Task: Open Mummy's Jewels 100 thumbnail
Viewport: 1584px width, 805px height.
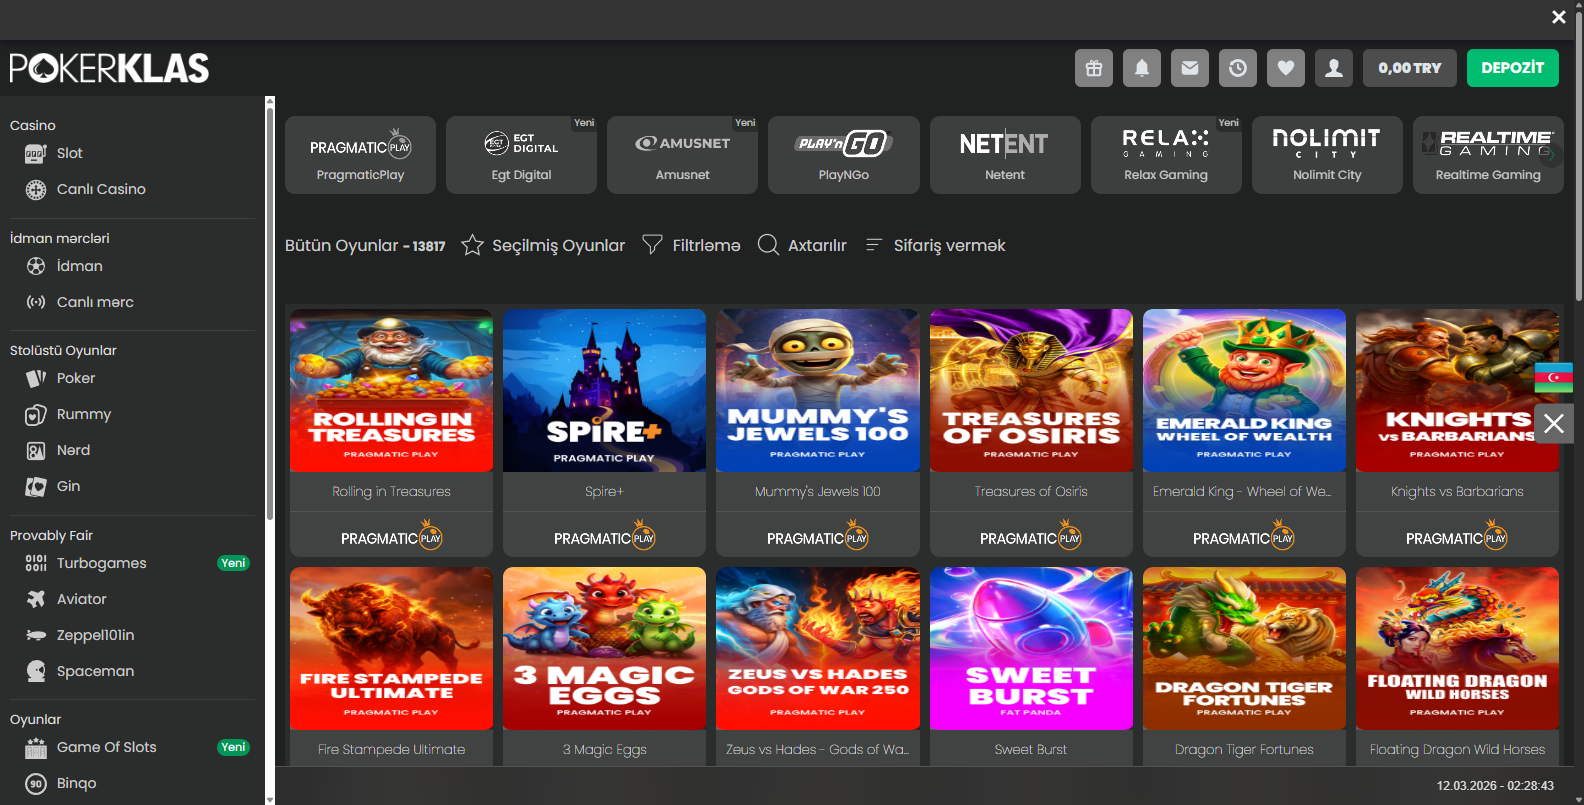Action: pyautogui.click(x=817, y=390)
